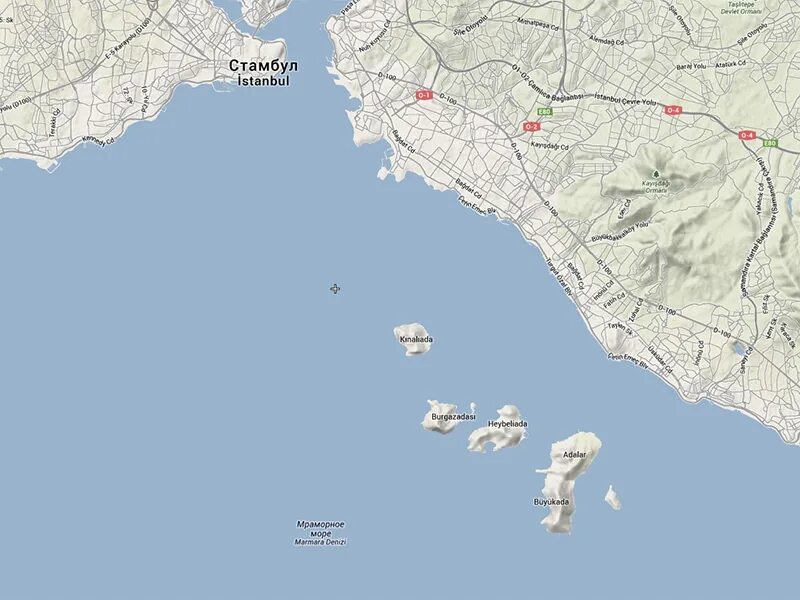The height and width of the screenshot is (600, 800).
Task: Select the Kınalıada island label
Action: 416,339
